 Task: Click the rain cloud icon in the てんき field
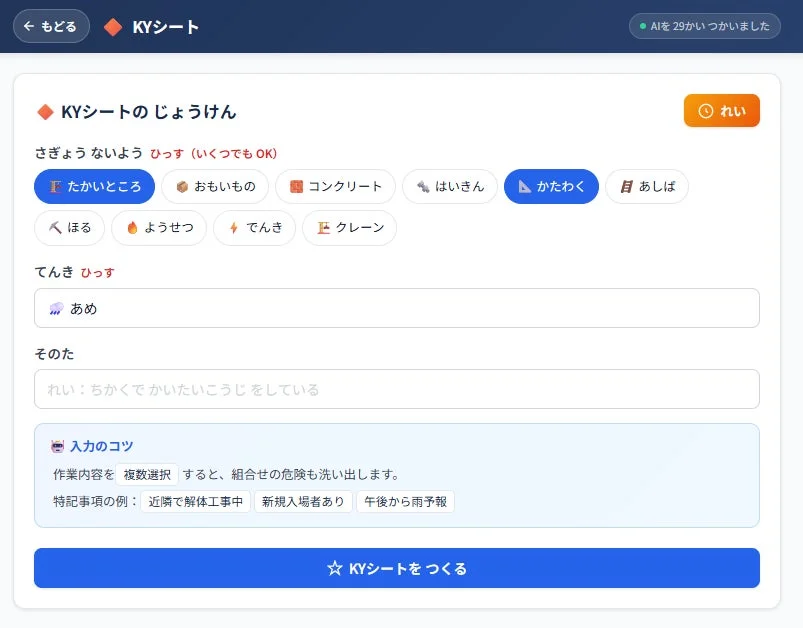click(56, 308)
